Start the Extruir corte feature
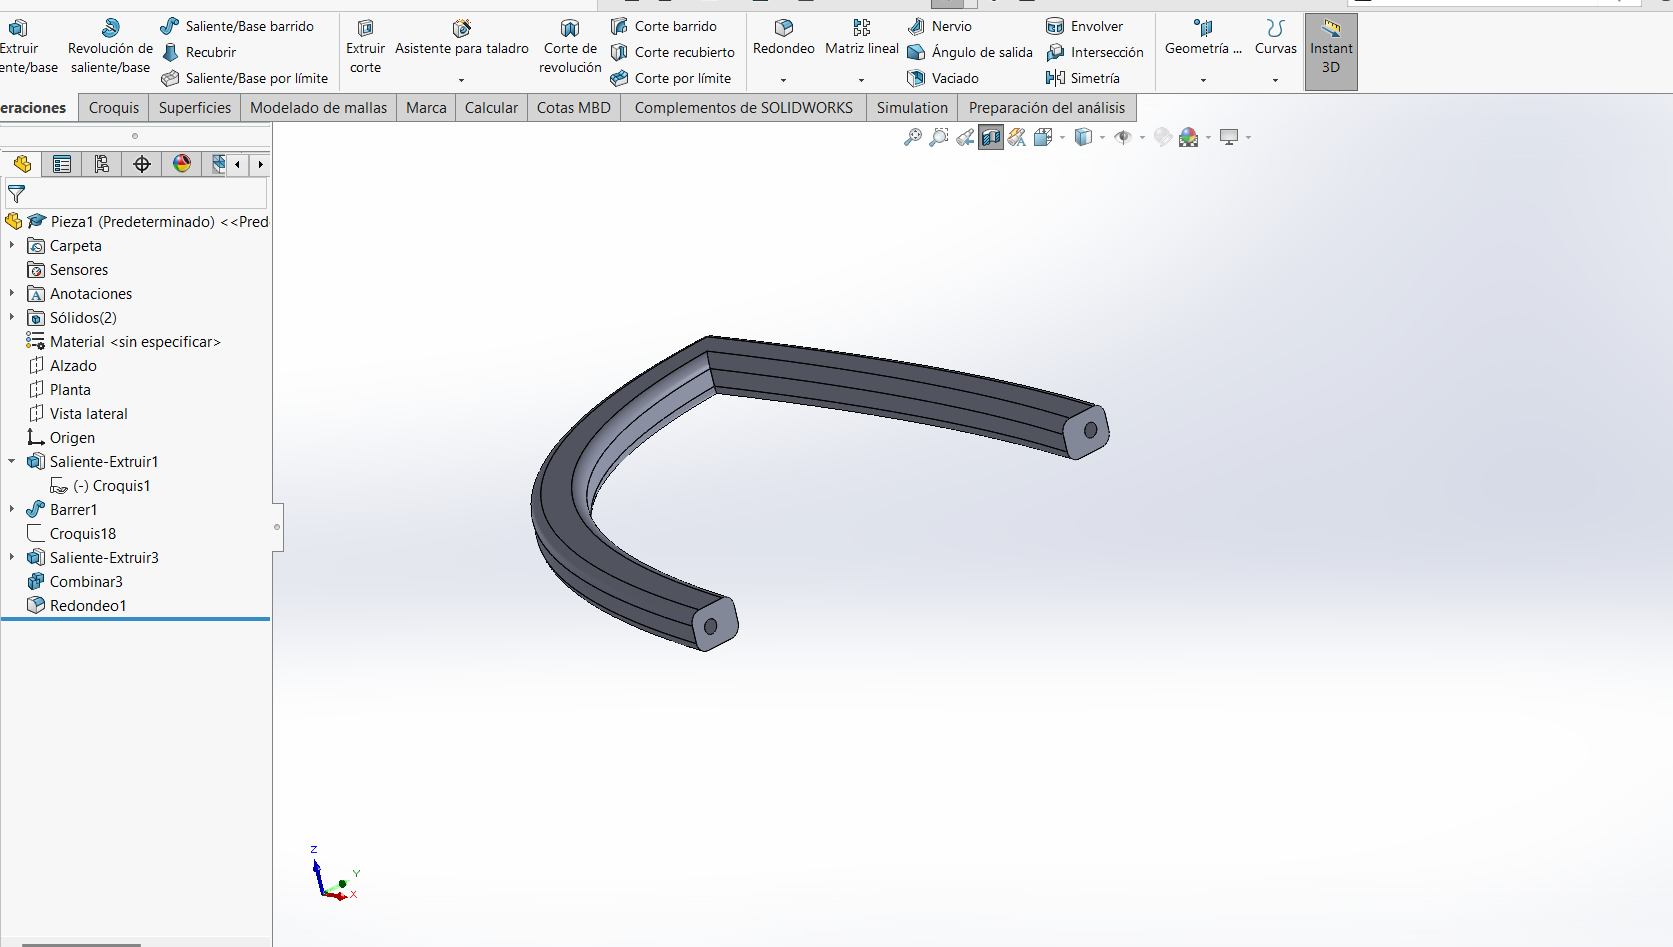The height and width of the screenshot is (947, 1673). pyautogui.click(x=365, y=47)
